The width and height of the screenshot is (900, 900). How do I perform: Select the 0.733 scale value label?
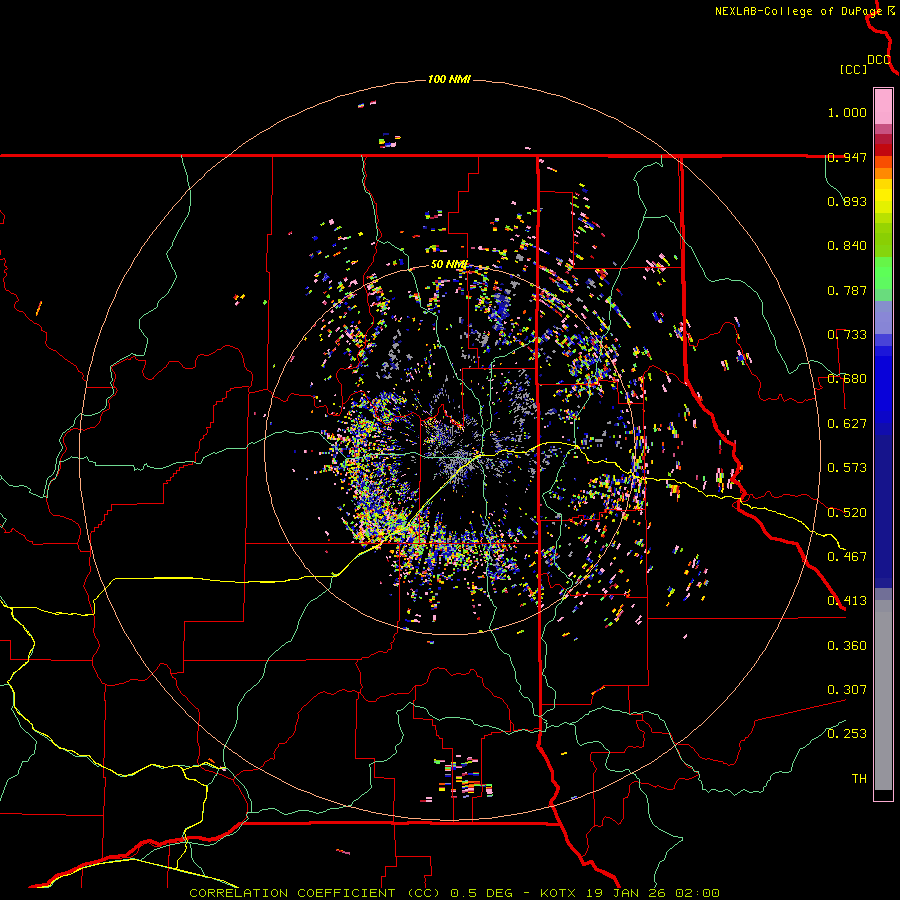847,335
